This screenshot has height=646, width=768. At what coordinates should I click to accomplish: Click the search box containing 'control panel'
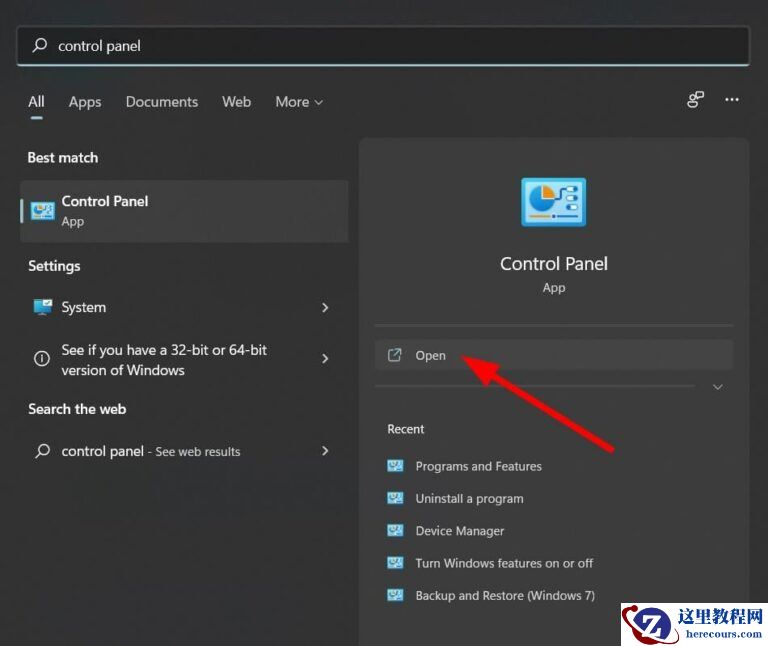click(x=383, y=46)
